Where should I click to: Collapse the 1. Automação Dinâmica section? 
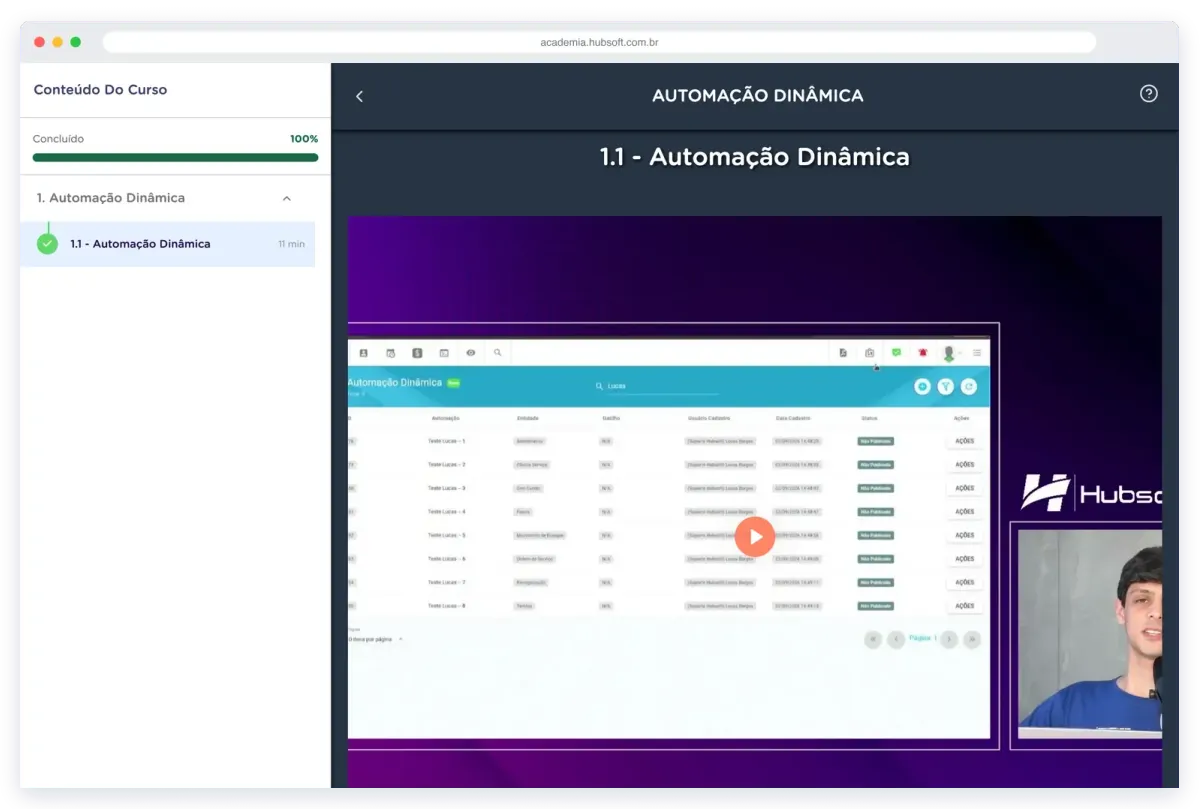coord(287,198)
